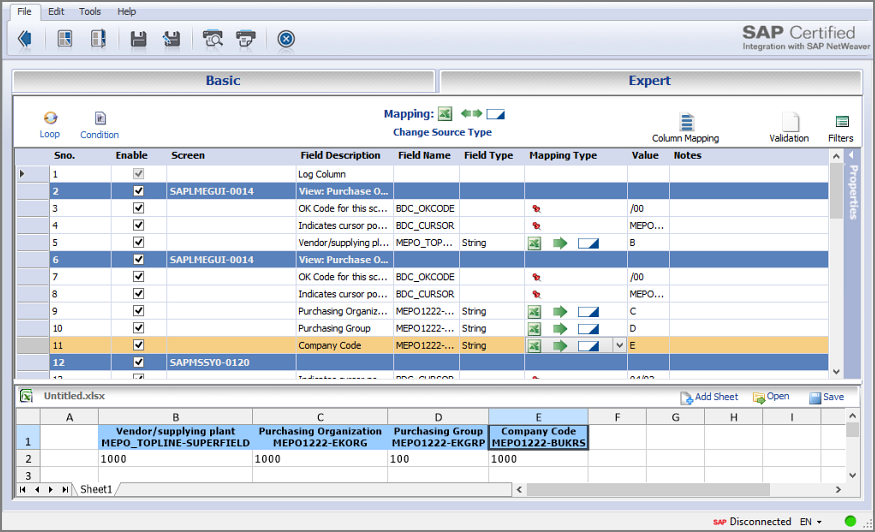Open the Help menu

coord(127,11)
